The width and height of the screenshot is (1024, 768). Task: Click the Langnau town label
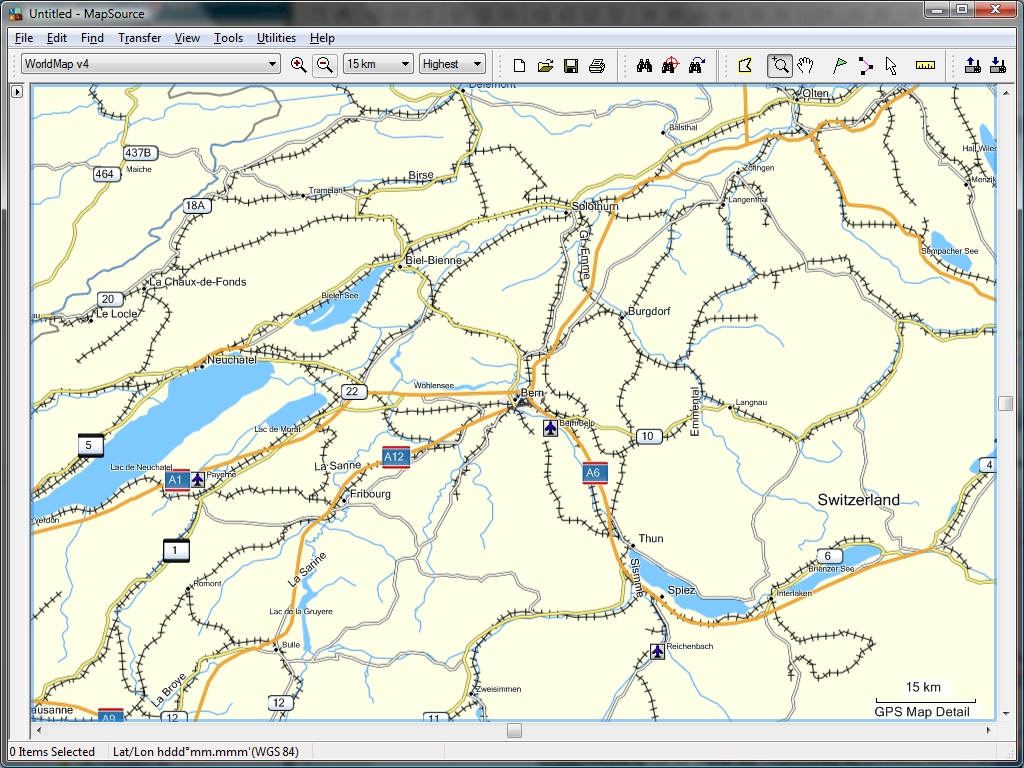751,402
